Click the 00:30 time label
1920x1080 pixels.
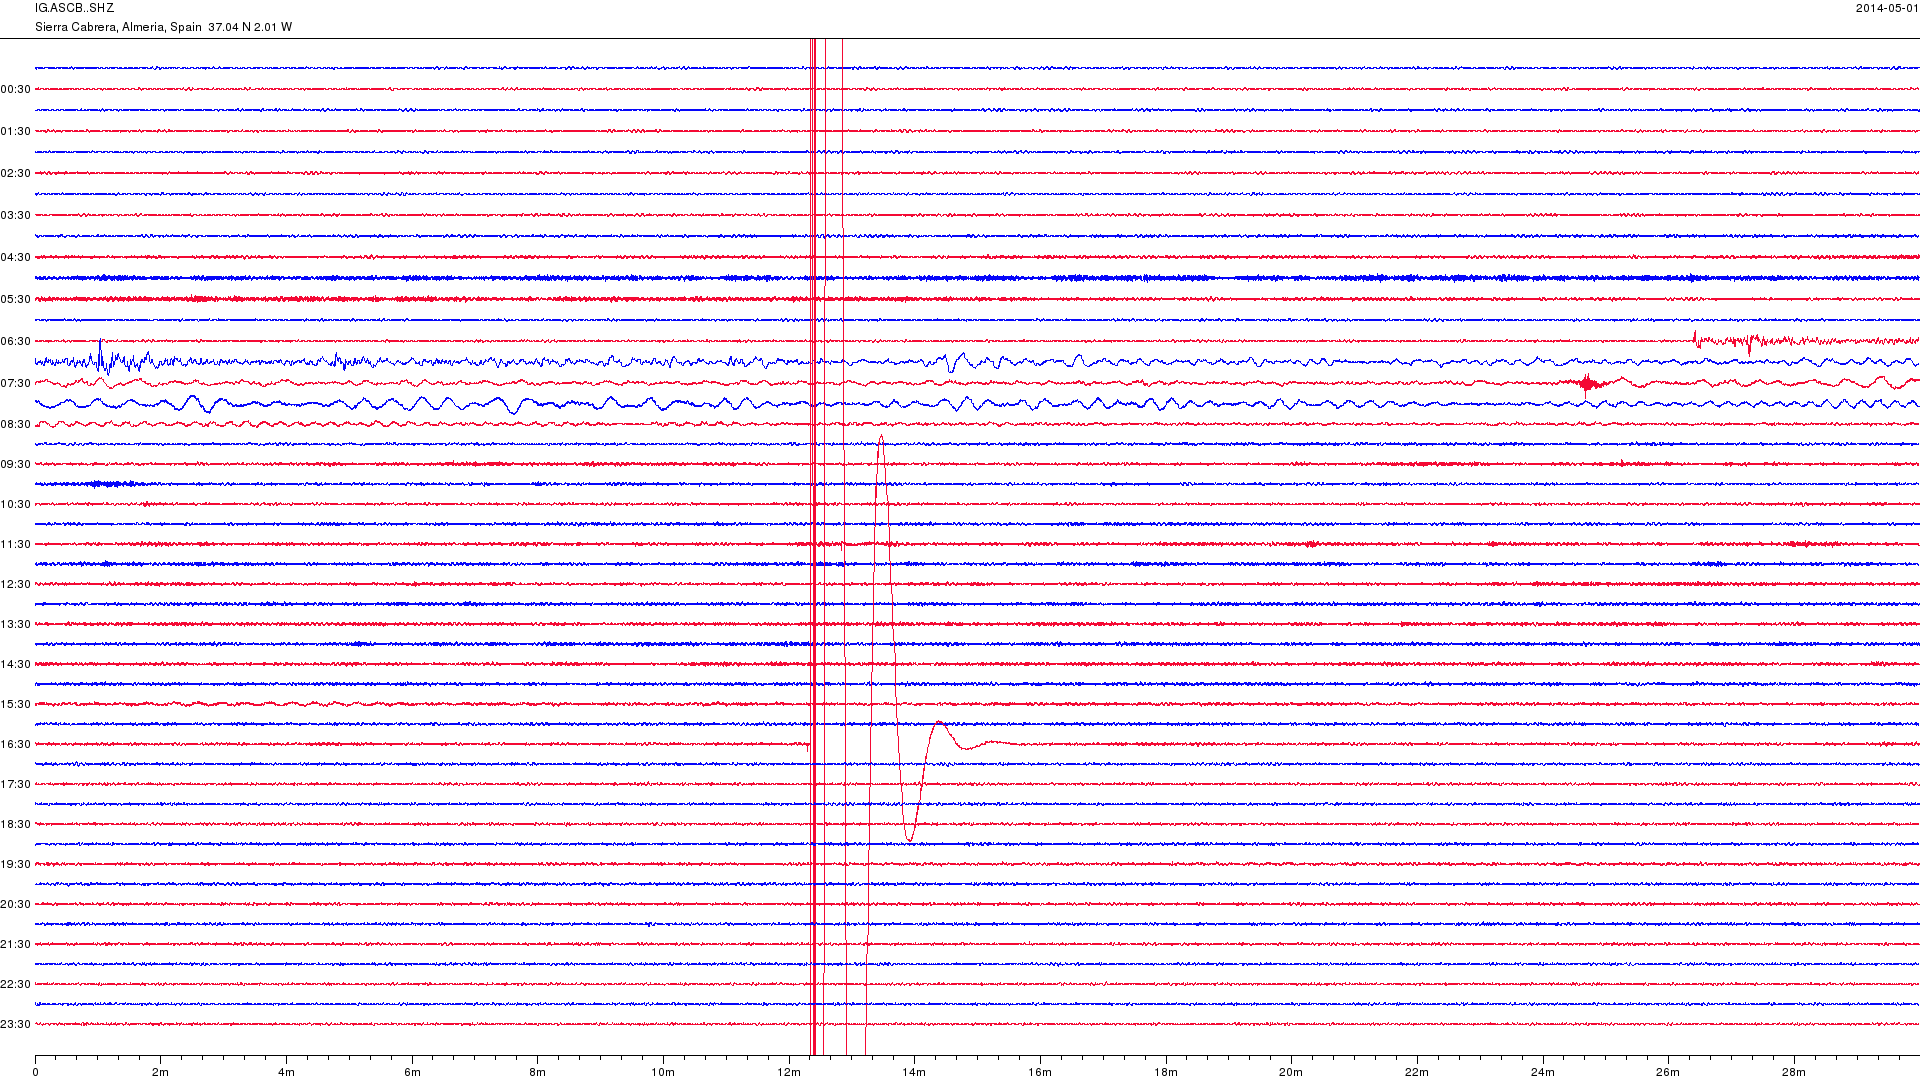16,90
